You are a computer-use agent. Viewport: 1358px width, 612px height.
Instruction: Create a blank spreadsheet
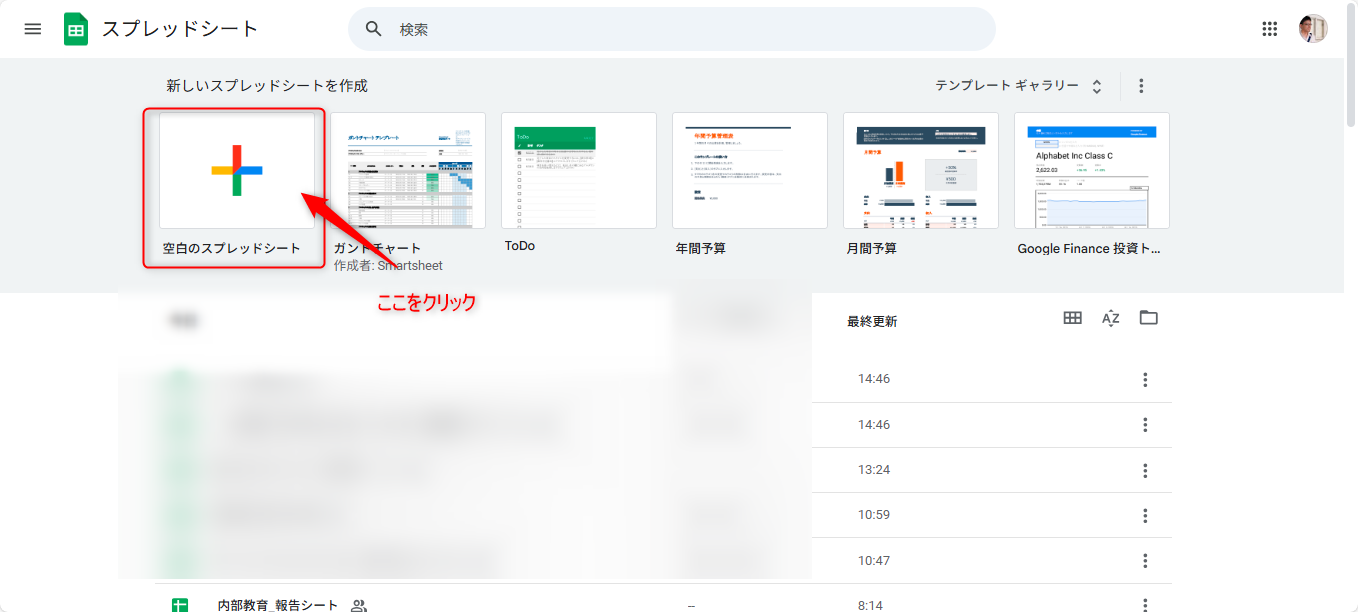[237, 171]
